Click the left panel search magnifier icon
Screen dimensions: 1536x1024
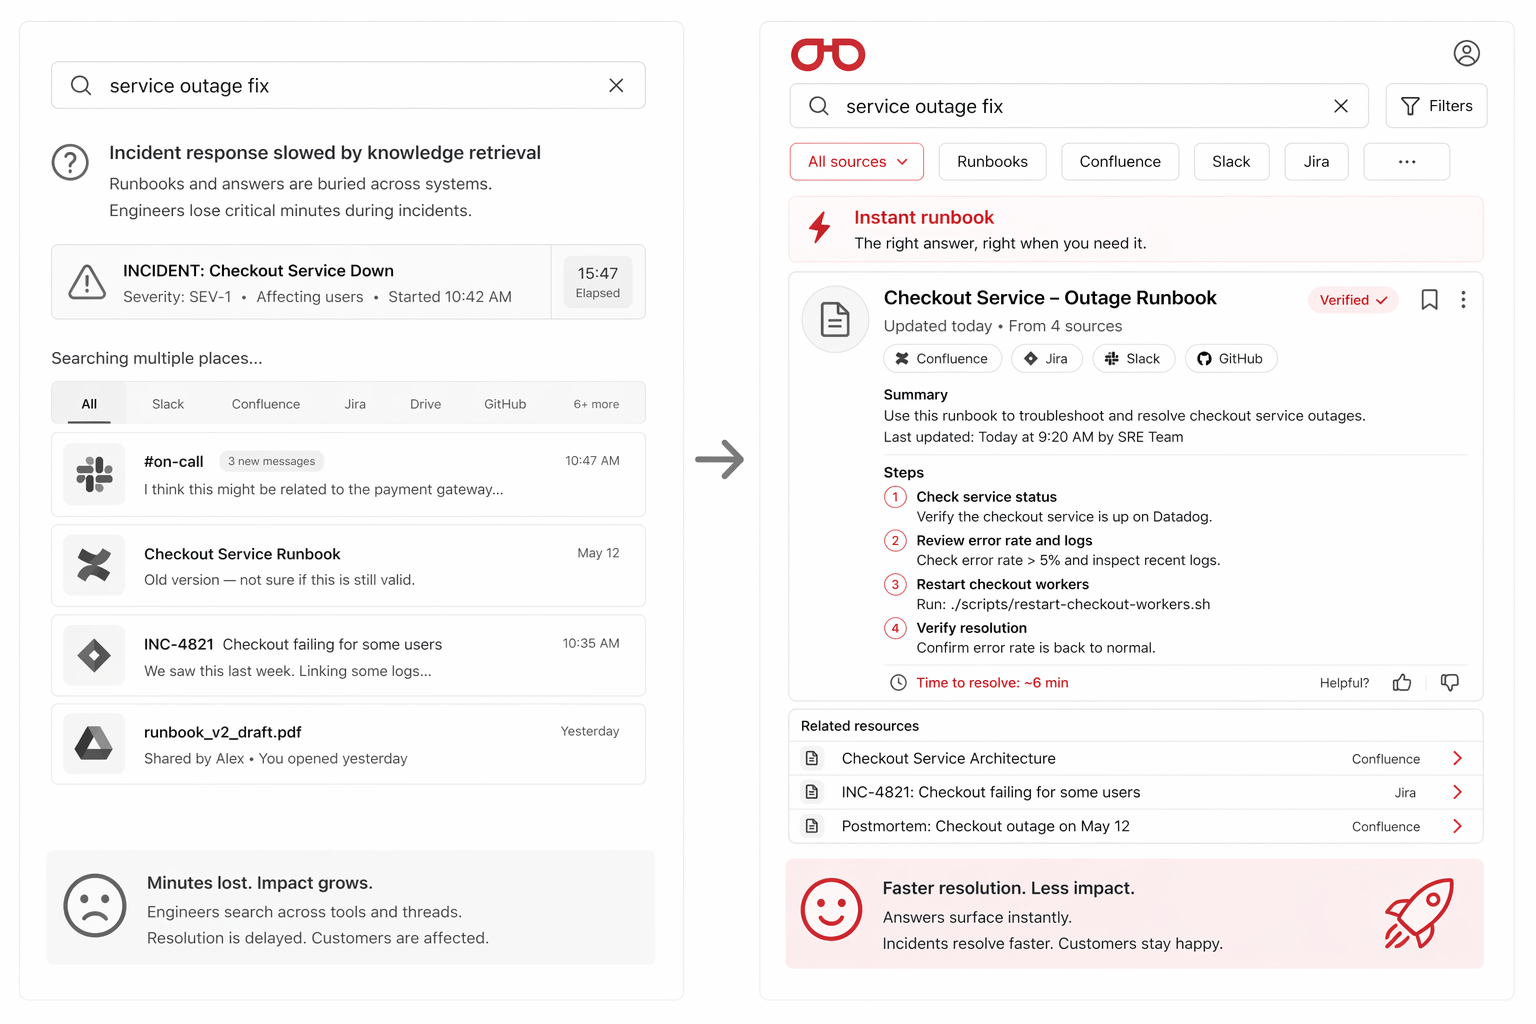[x=81, y=86]
